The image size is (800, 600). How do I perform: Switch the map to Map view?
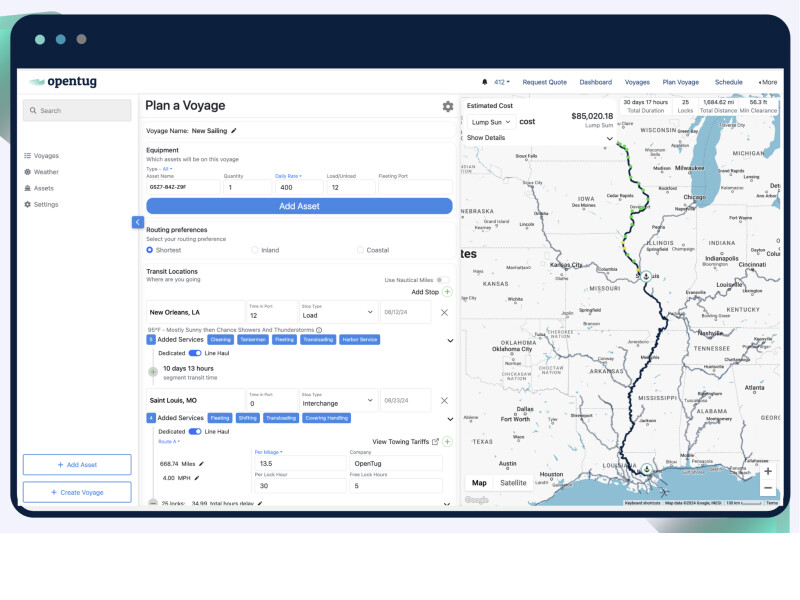pos(479,483)
